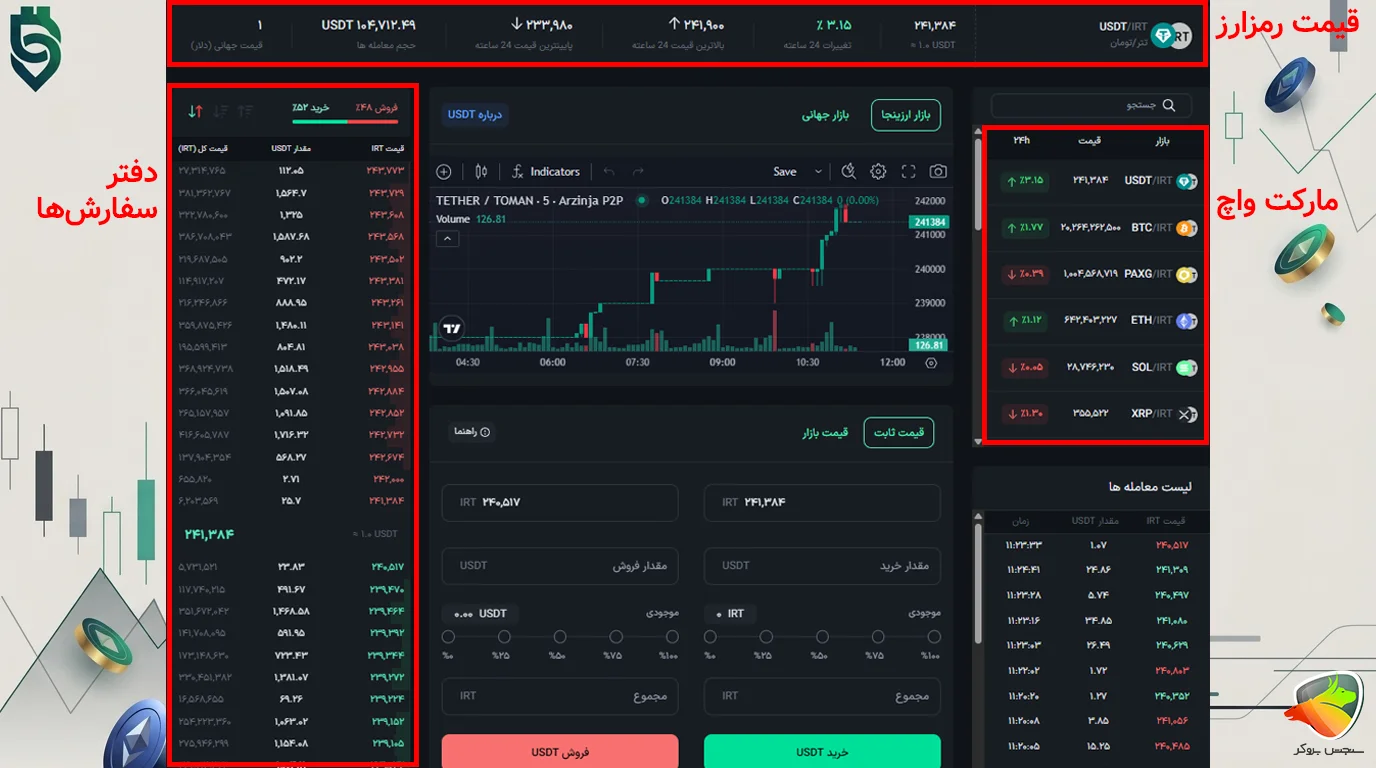This screenshot has height=768, width=1376.
Task: Switch to the بازار جهانی tab
Action: (825, 115)
